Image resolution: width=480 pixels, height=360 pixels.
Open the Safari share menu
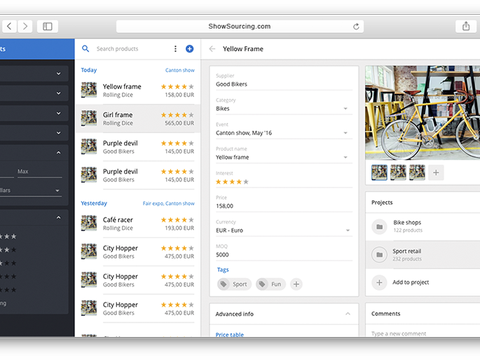tap(466, 26)
